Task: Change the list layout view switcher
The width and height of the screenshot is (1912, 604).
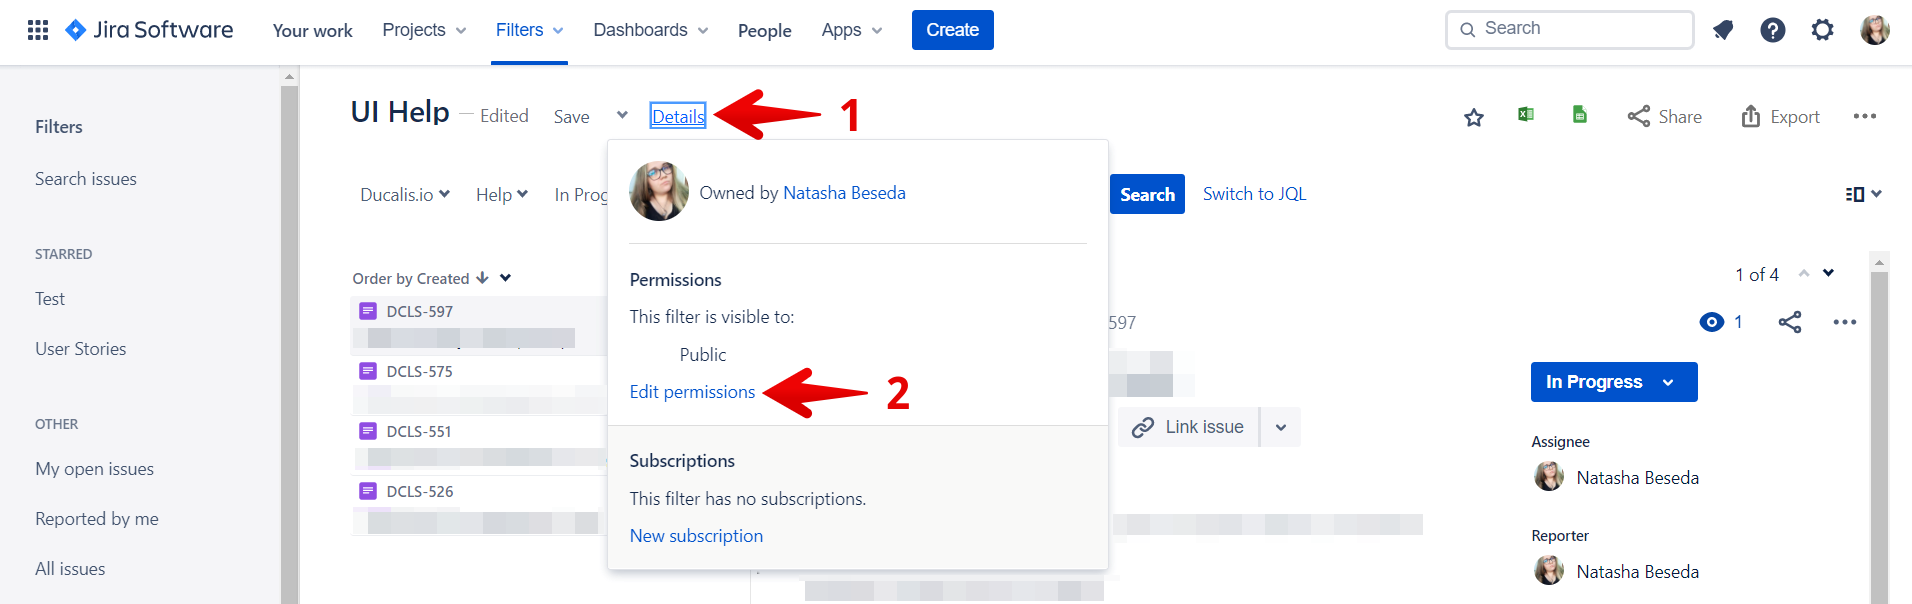Action: [x=1864, y=194]
